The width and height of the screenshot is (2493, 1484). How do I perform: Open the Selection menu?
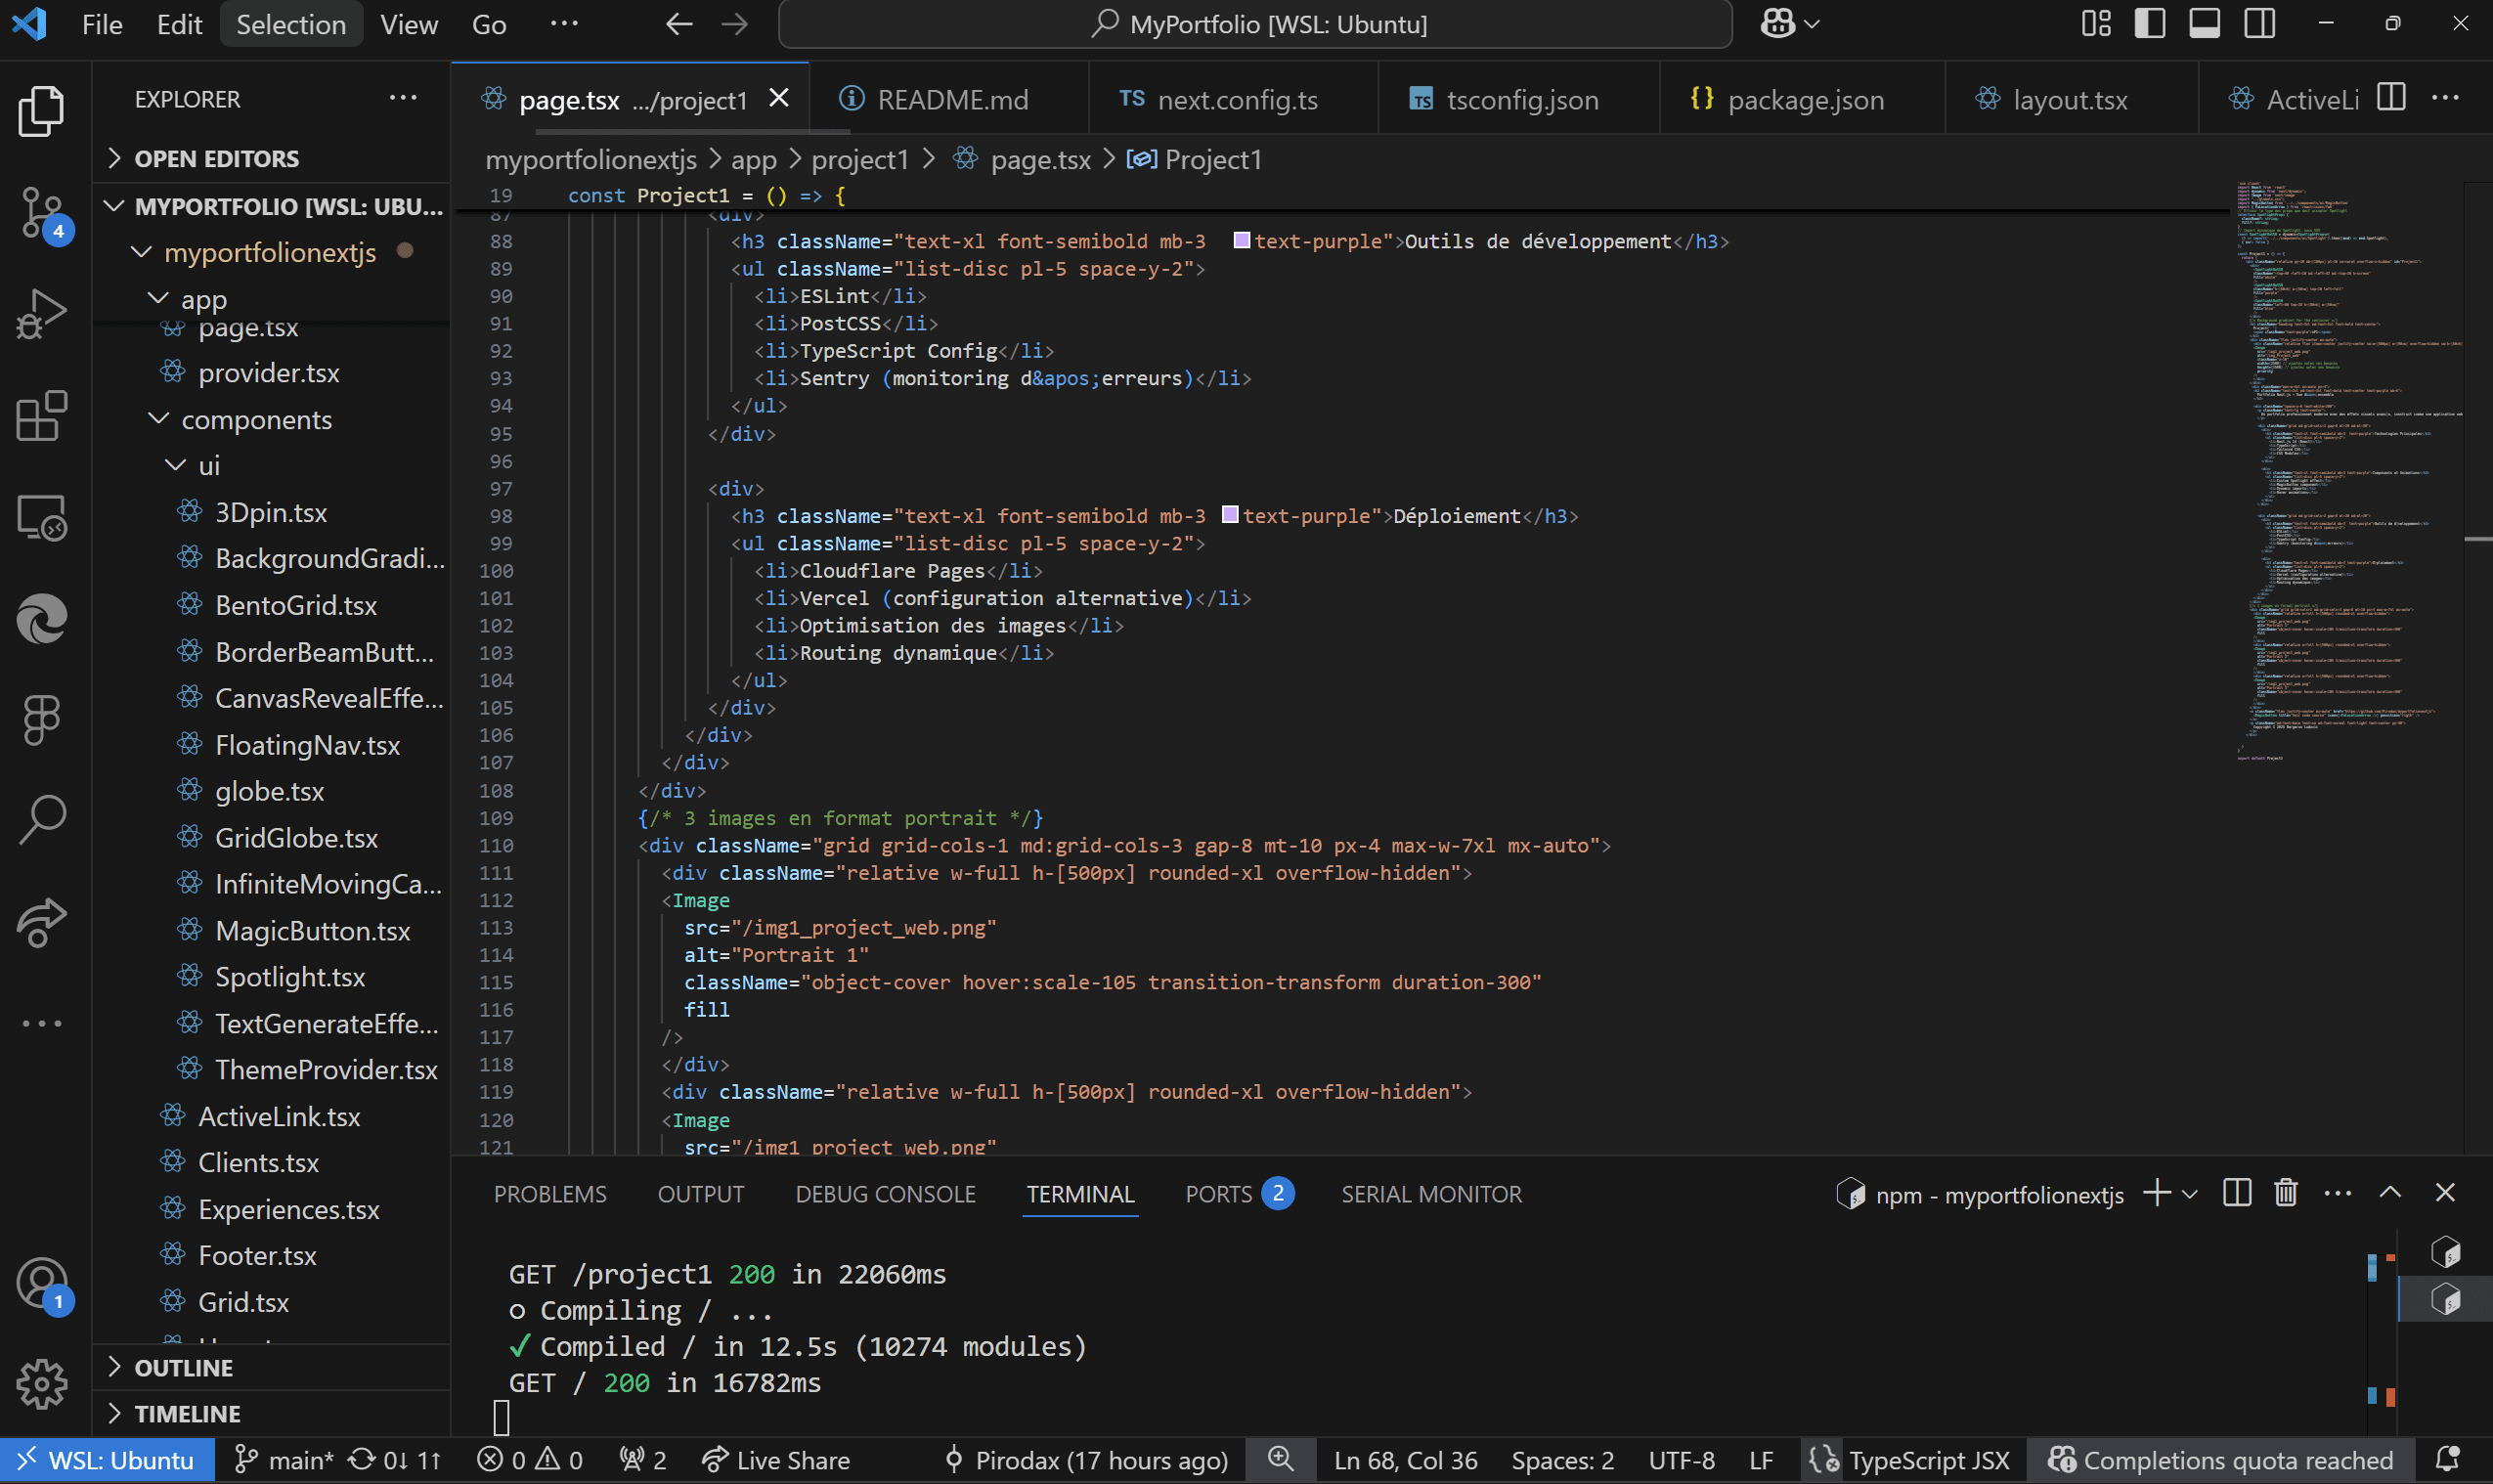pyautogui.click(x=290, y=24)
